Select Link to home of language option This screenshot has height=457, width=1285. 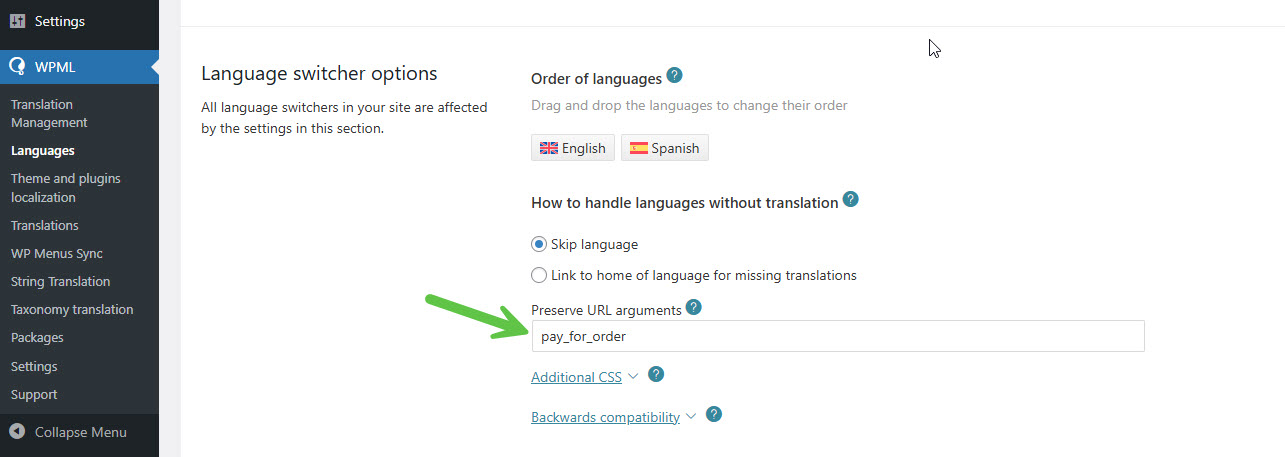pyautogui.click(x=539, y=275)
